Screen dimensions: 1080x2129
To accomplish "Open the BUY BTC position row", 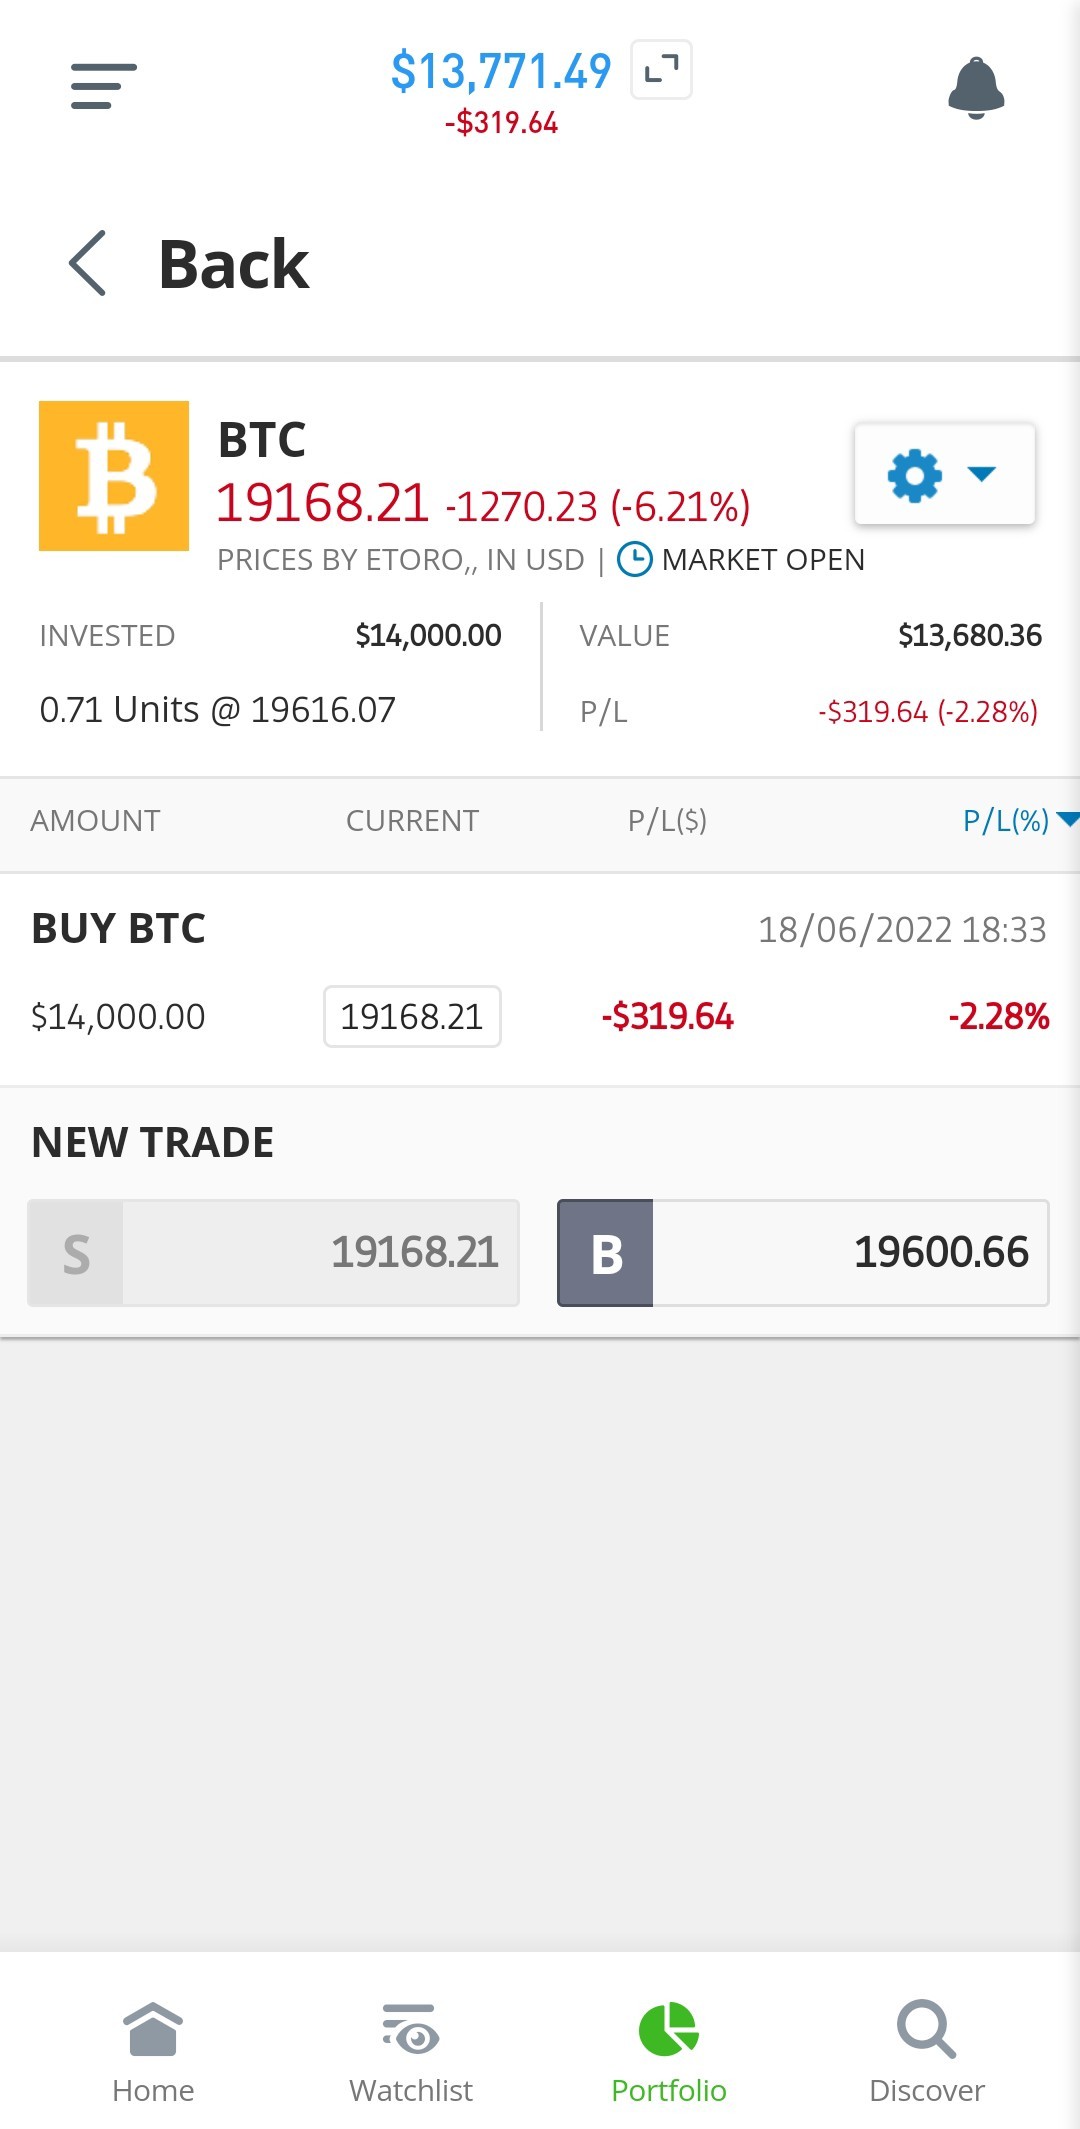I will (x=540, y=980).
